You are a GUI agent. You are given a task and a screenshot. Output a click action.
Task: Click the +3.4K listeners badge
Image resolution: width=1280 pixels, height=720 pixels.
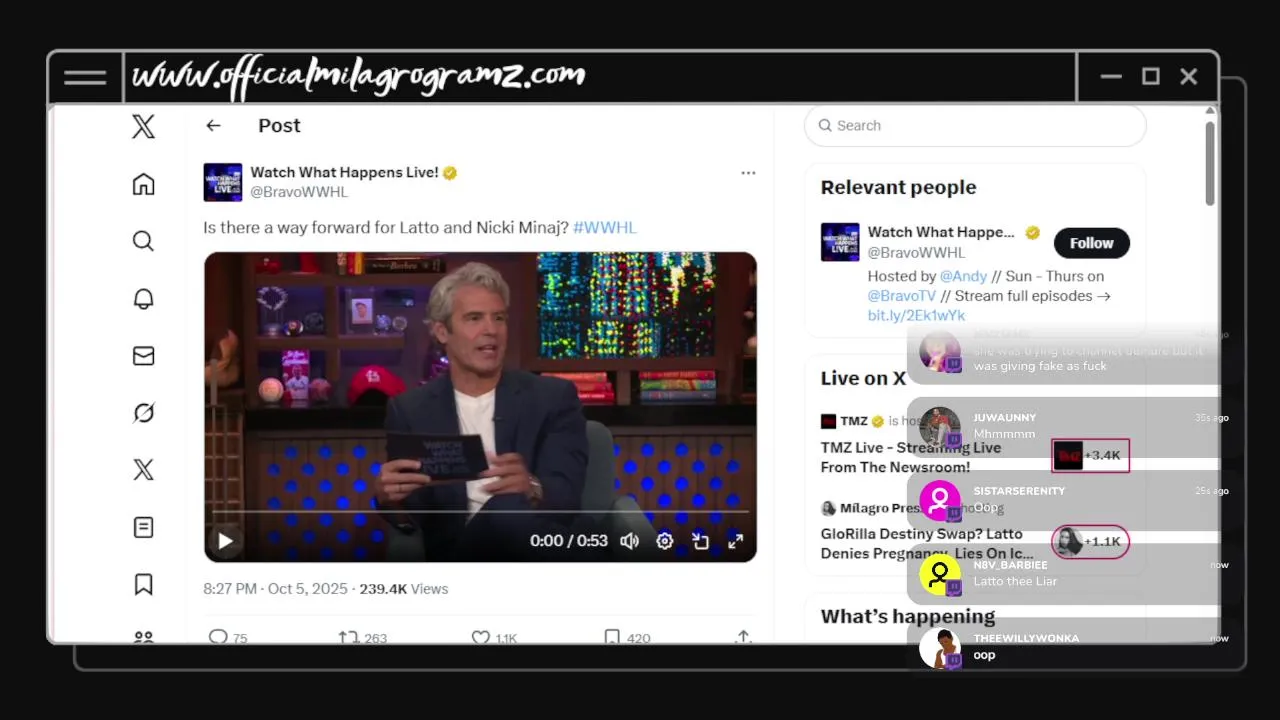coord(1090,455)
